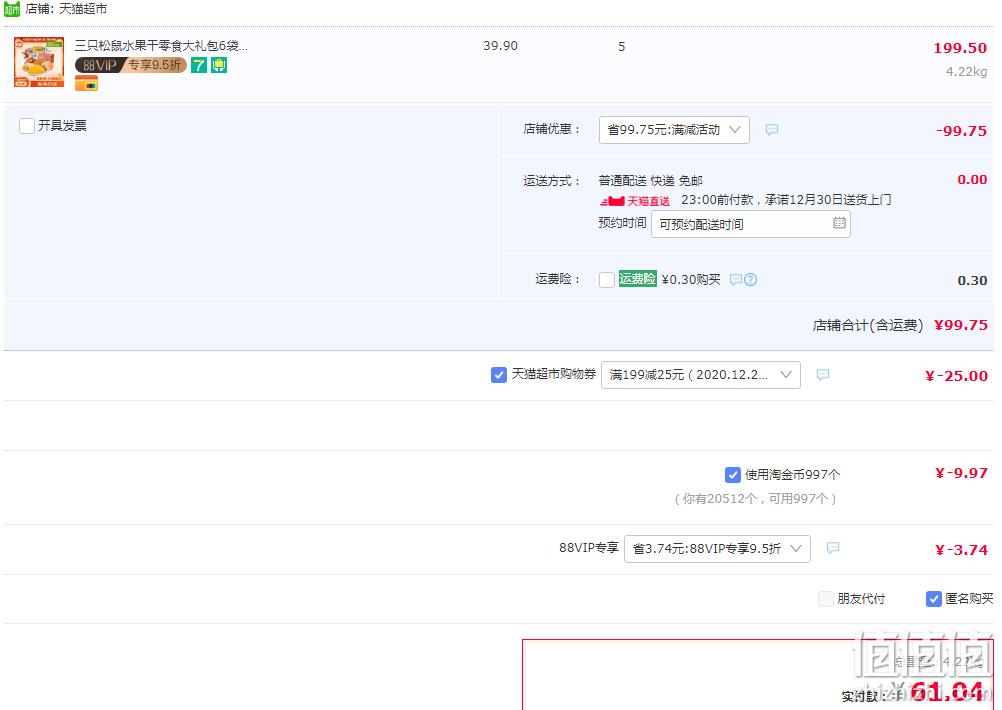This screenshot has height=710, width=1002.
Task: Uncheck the 匿名购买 checkbox
Action: point(934,599)
